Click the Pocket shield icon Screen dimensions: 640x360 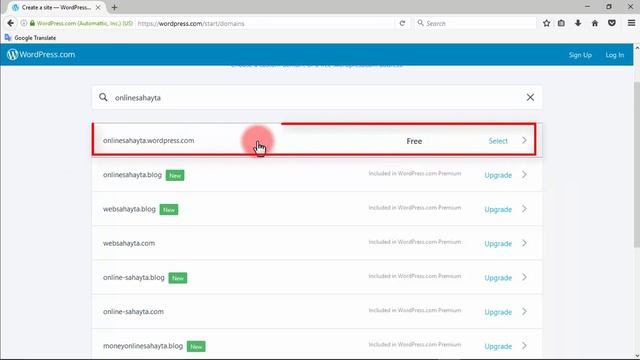pos(611,23)
